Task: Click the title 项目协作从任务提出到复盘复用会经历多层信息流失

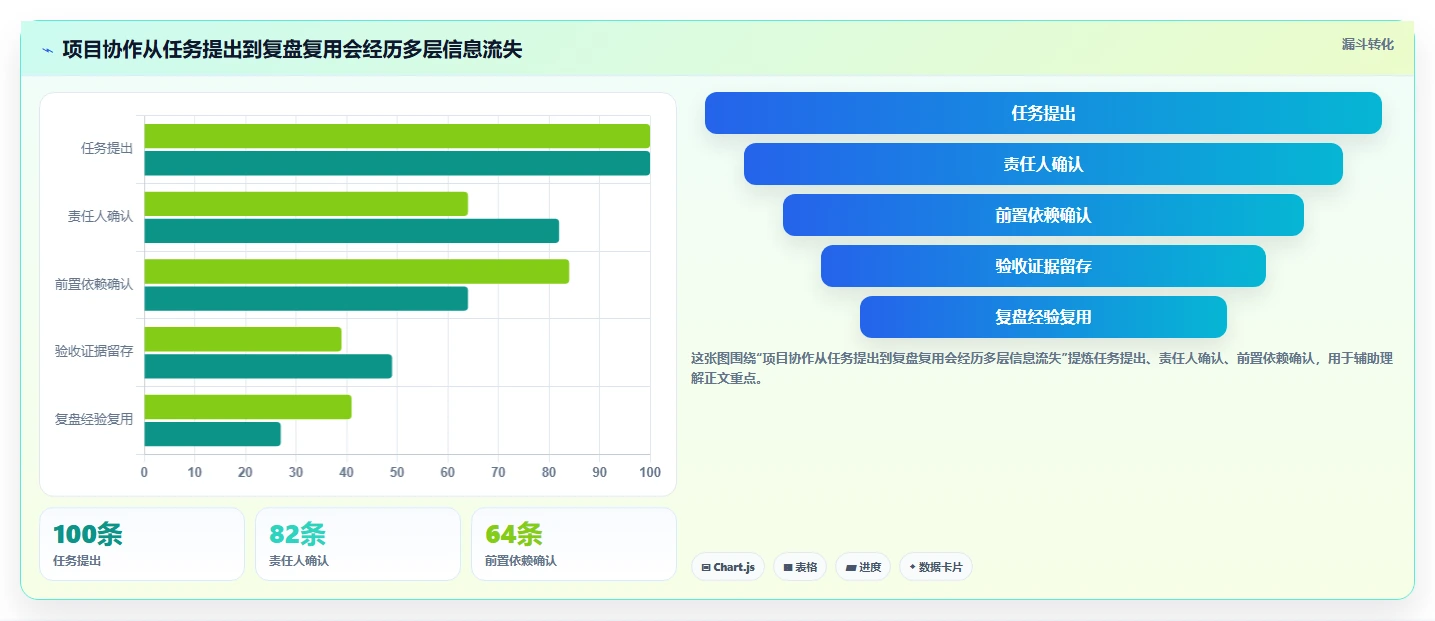Action: [x=292, y=50]
